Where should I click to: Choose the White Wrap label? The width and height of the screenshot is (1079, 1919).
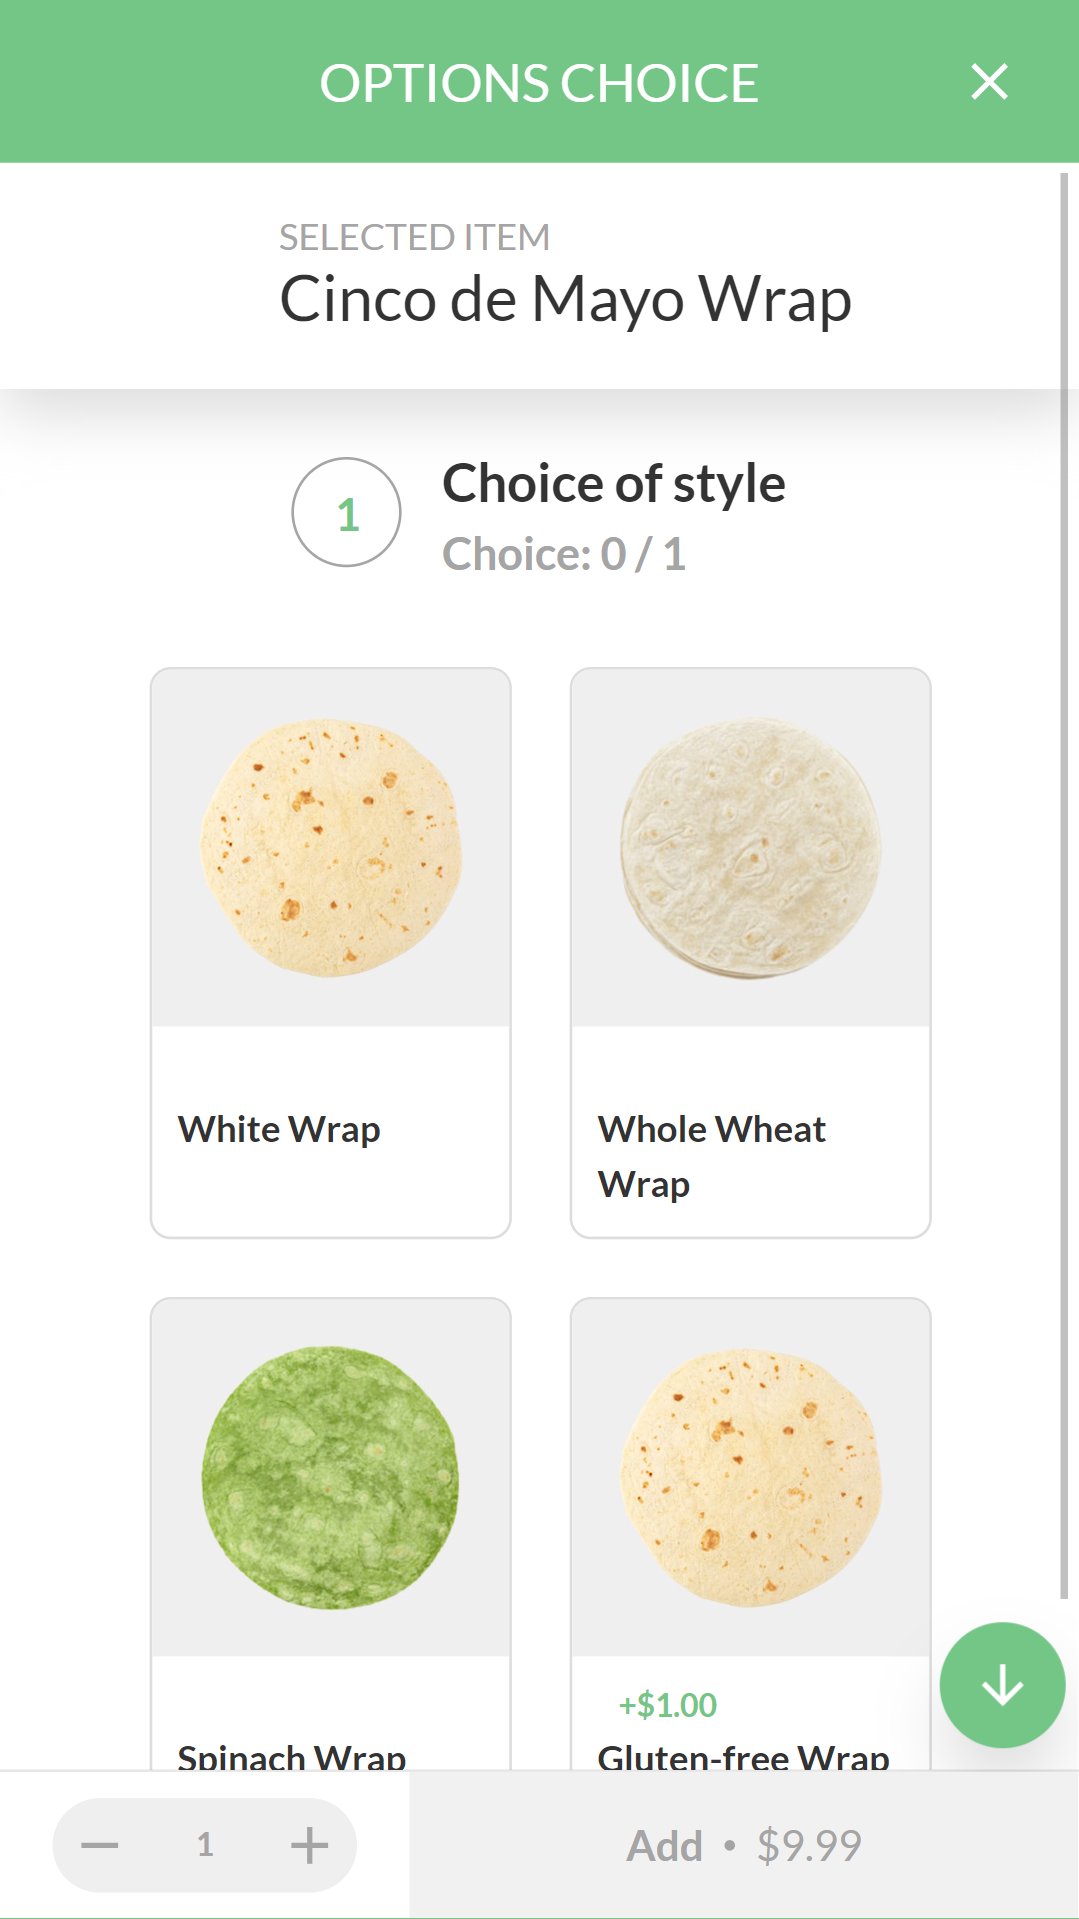coord(279,1130)
